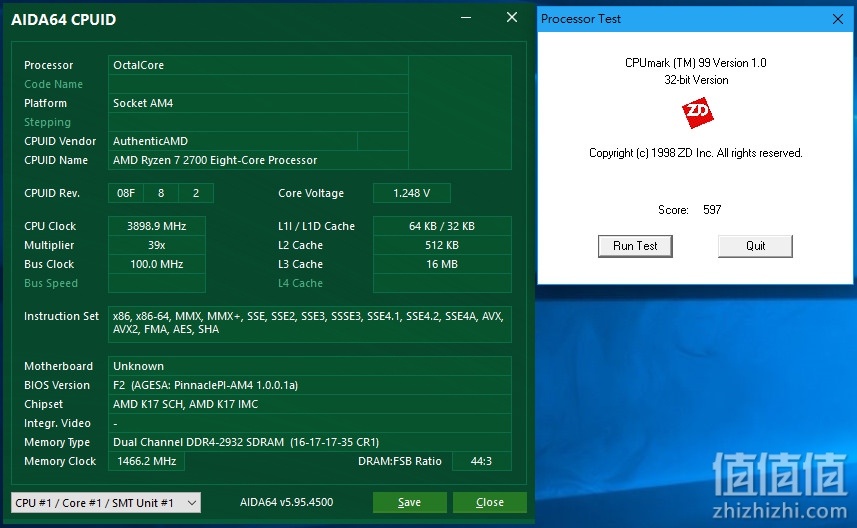Viewport: 857px width, 528px height.
Task: Open the CPU #1 / Core #1 dropdown
Action: pyautogui.click(x=106, y=503)
